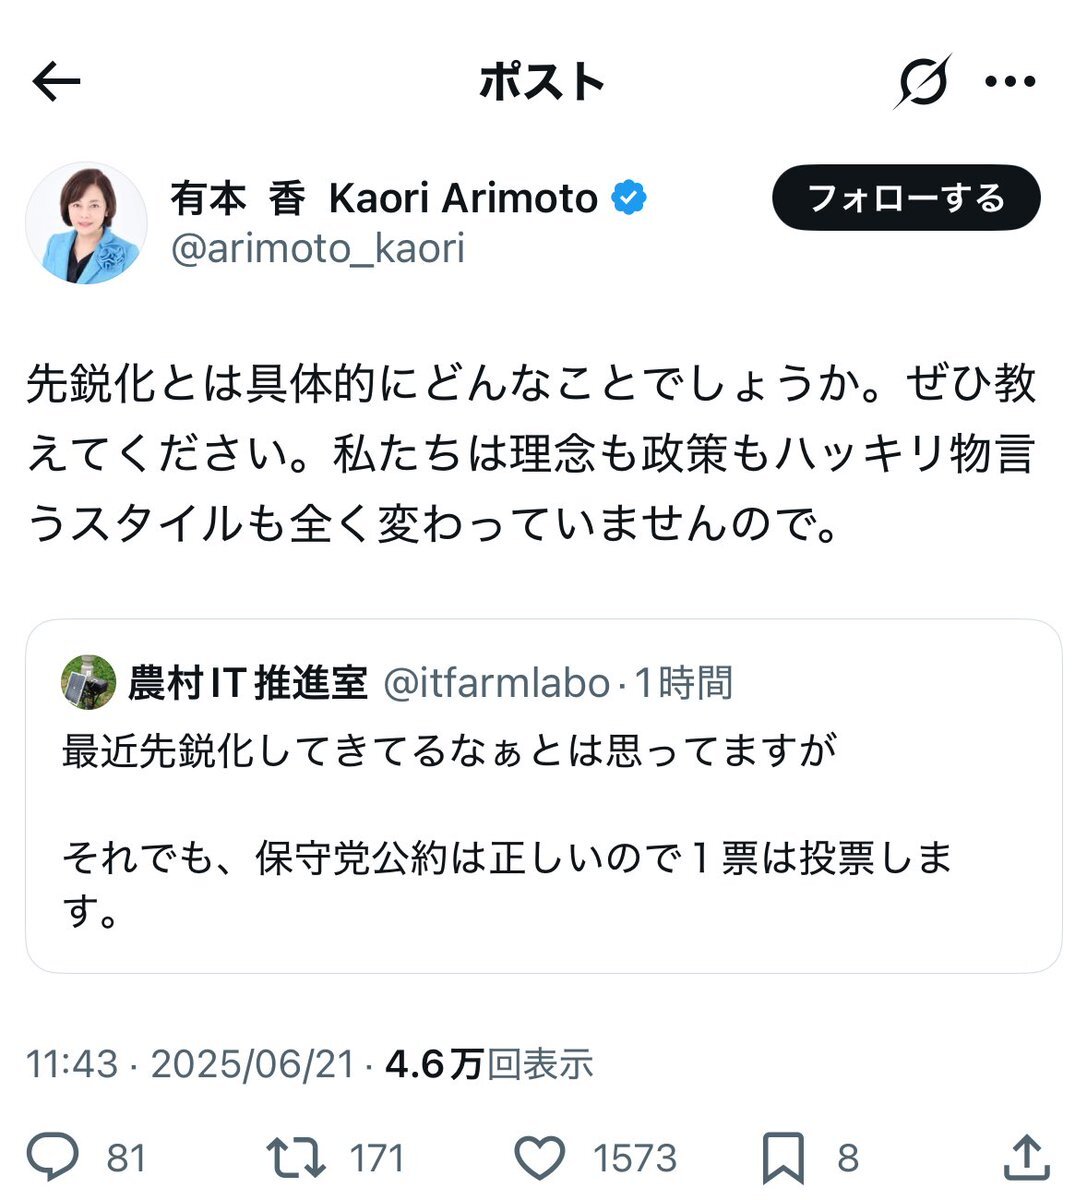Bookmark the post with bookmark icon
Image resolution: width=1087 pixels, height=1200 pixels.
pyautogui.click(x=783, y=1158)
